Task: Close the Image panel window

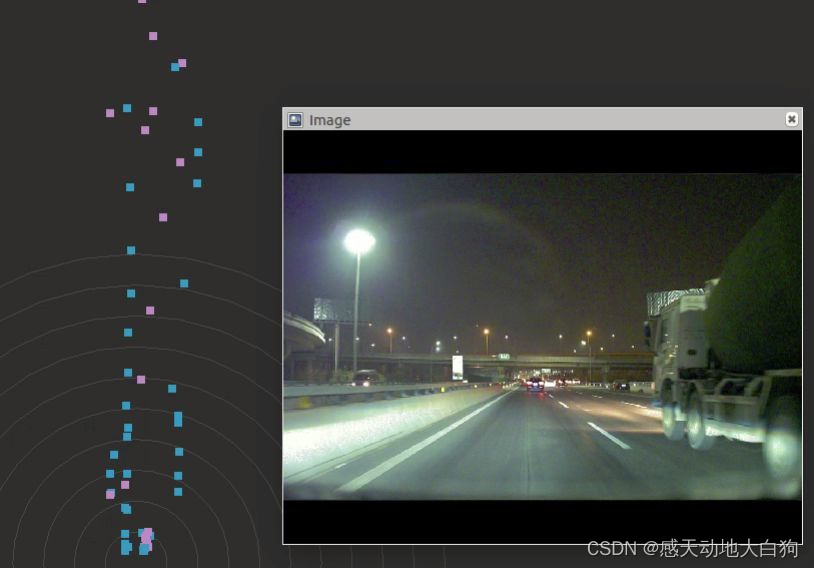Action: (791, 119)
